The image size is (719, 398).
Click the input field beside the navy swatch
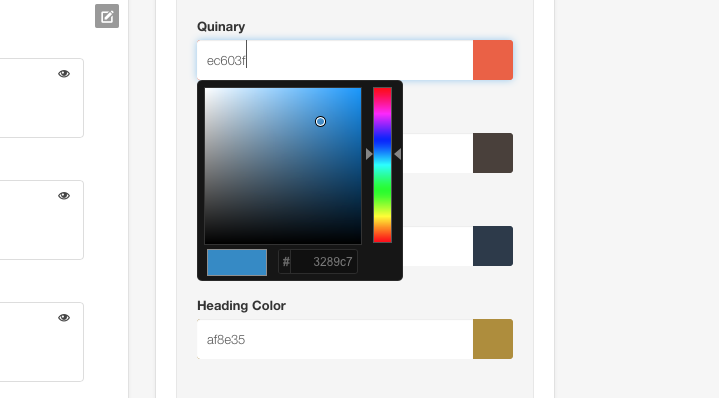pos(438,246)
